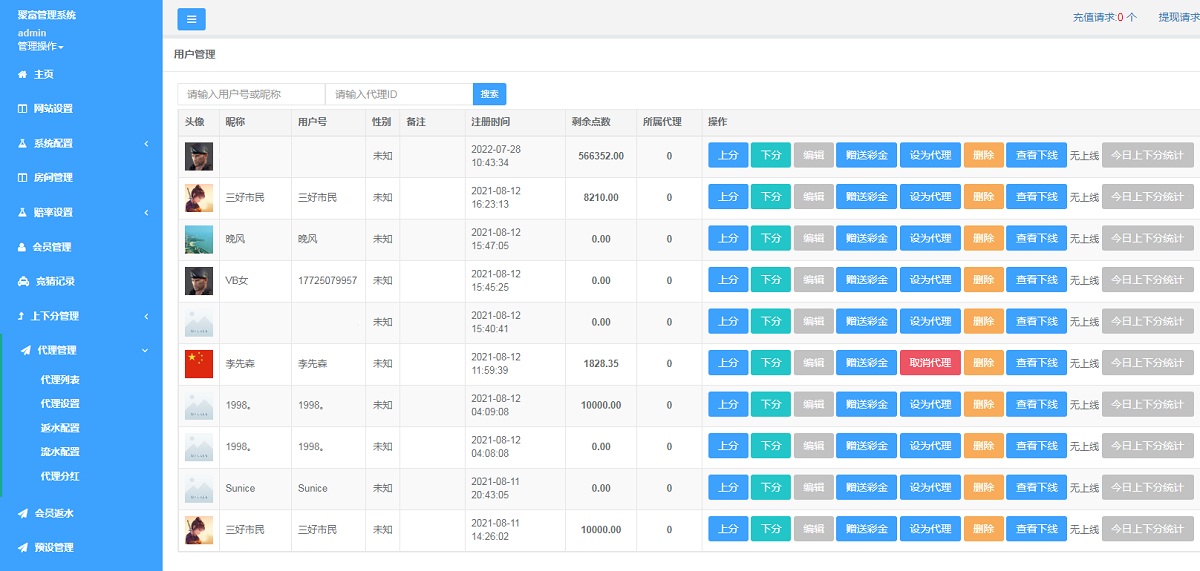The image size is (1200, 571).
Task: Click the 网站设置 sidebar icon
Action: tap(22, 109)
